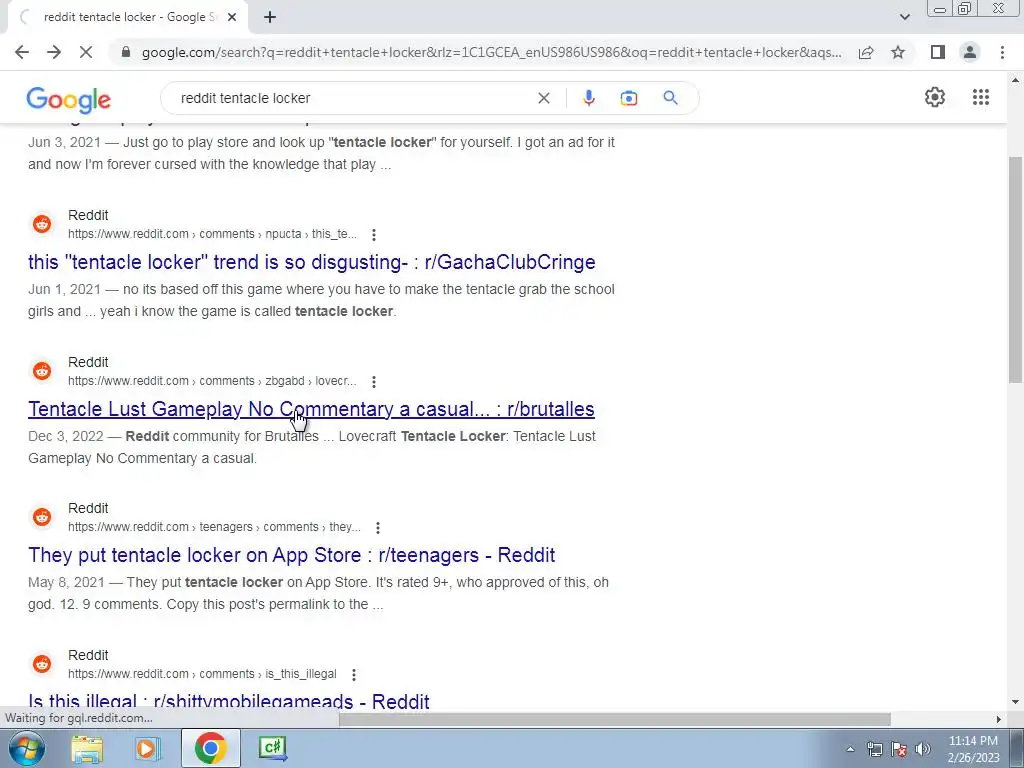Click the May 8, 2021 result snippet
1024x768 pixels.
coord(319,593)
